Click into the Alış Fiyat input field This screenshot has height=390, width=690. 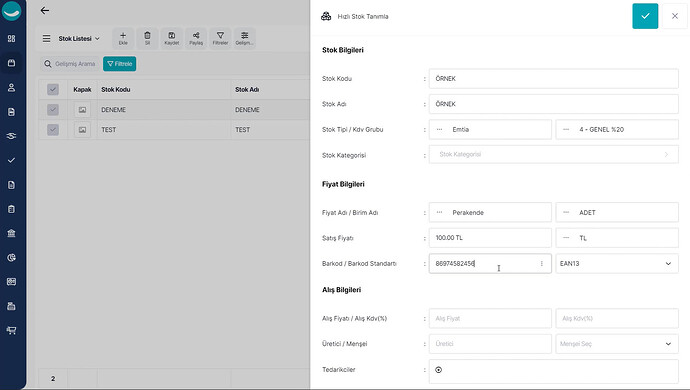coord(490,318)
